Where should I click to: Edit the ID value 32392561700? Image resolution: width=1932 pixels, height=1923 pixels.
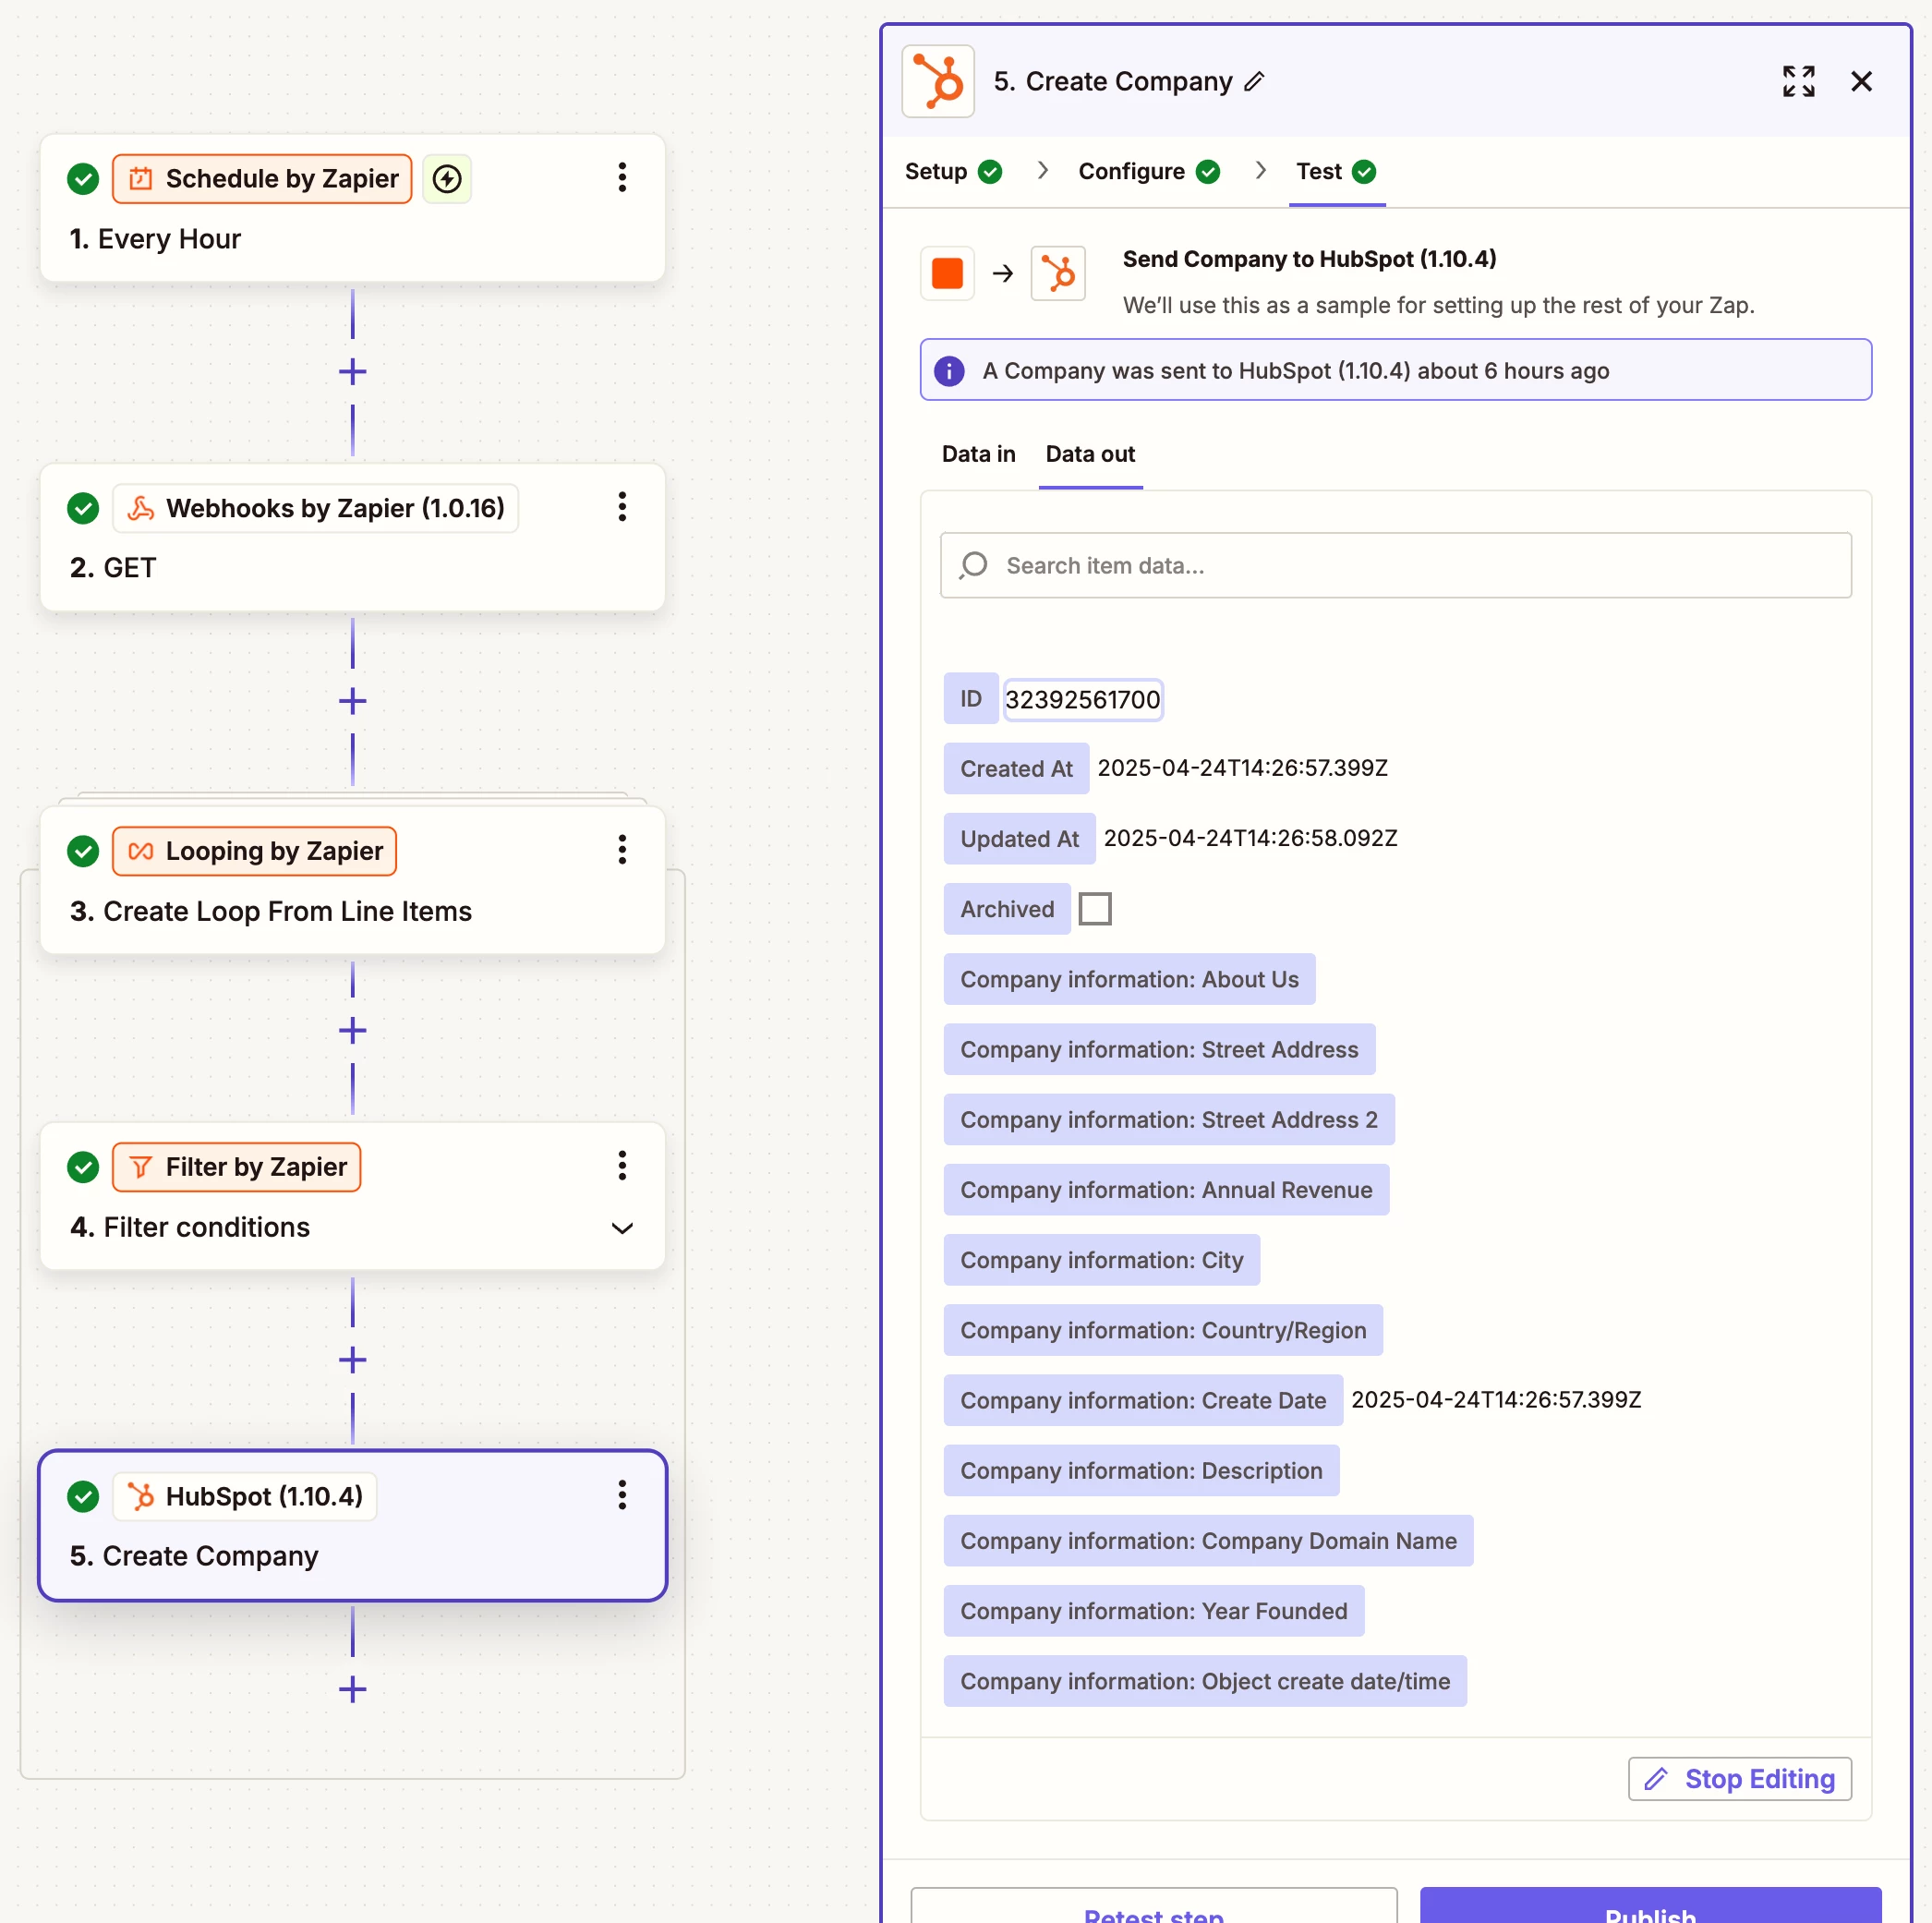pos(1083,699)
